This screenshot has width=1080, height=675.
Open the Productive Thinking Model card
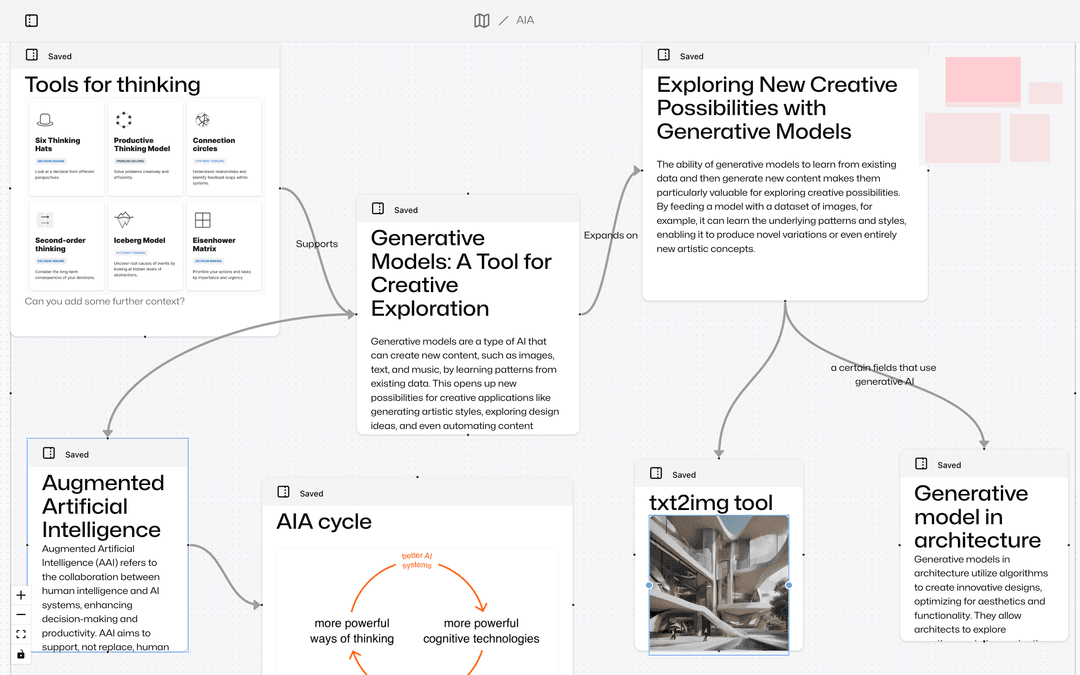click(x=144, y=148)
